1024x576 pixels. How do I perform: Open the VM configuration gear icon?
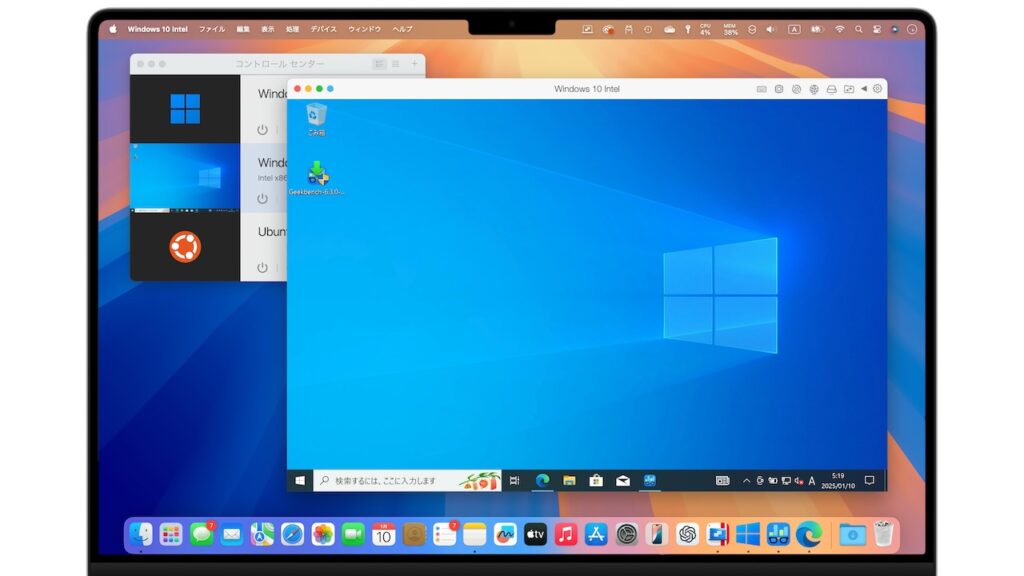pyautogui.click(x=878, y=89)
